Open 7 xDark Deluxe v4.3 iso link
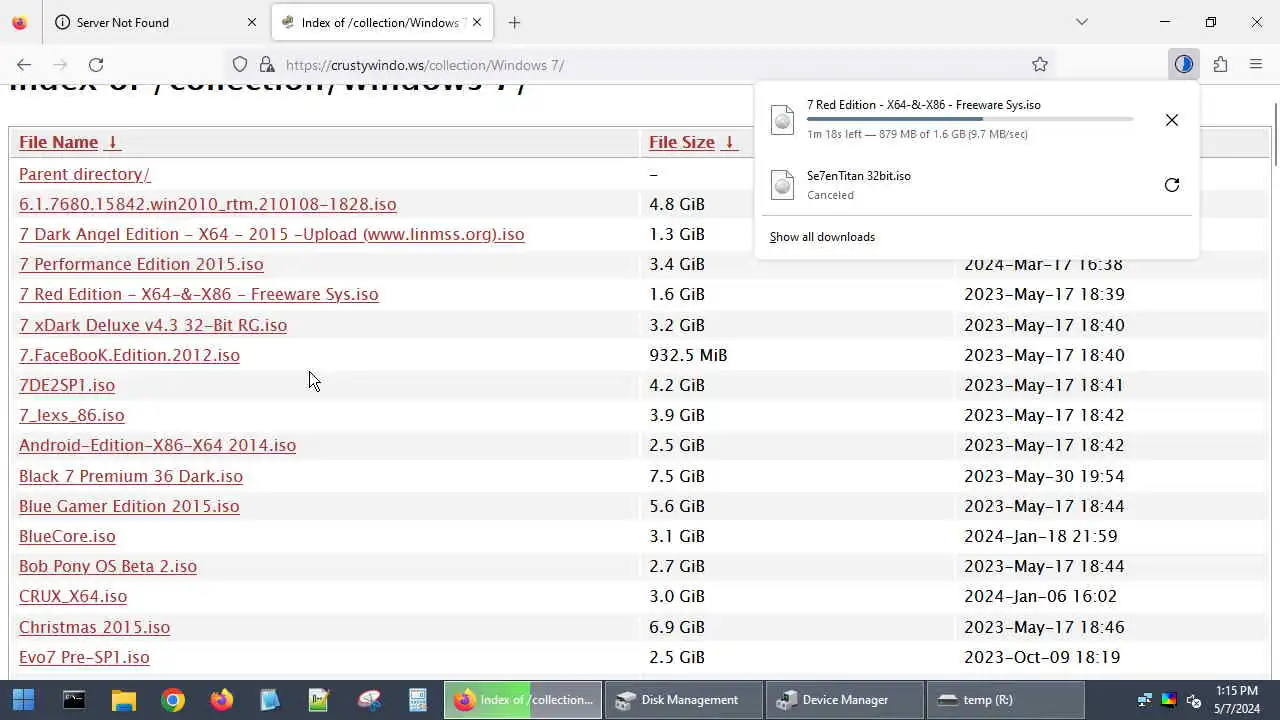 153,325
